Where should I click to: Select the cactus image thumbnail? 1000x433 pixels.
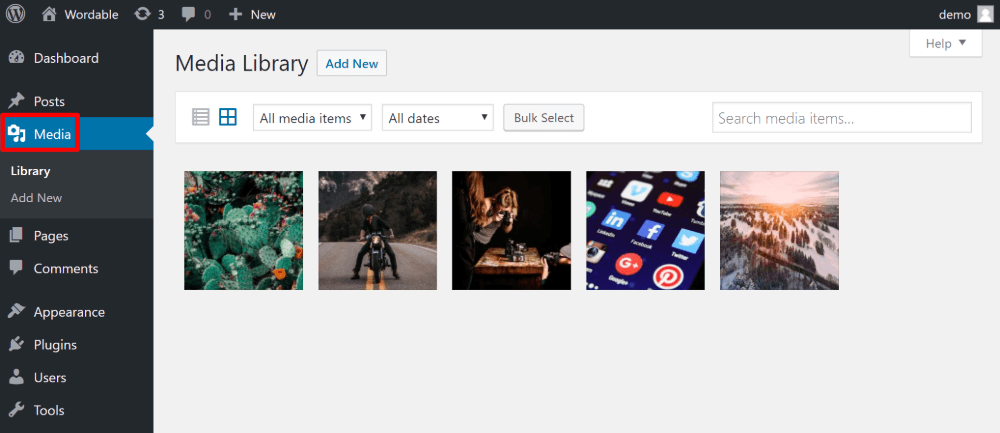click(243, 230)
